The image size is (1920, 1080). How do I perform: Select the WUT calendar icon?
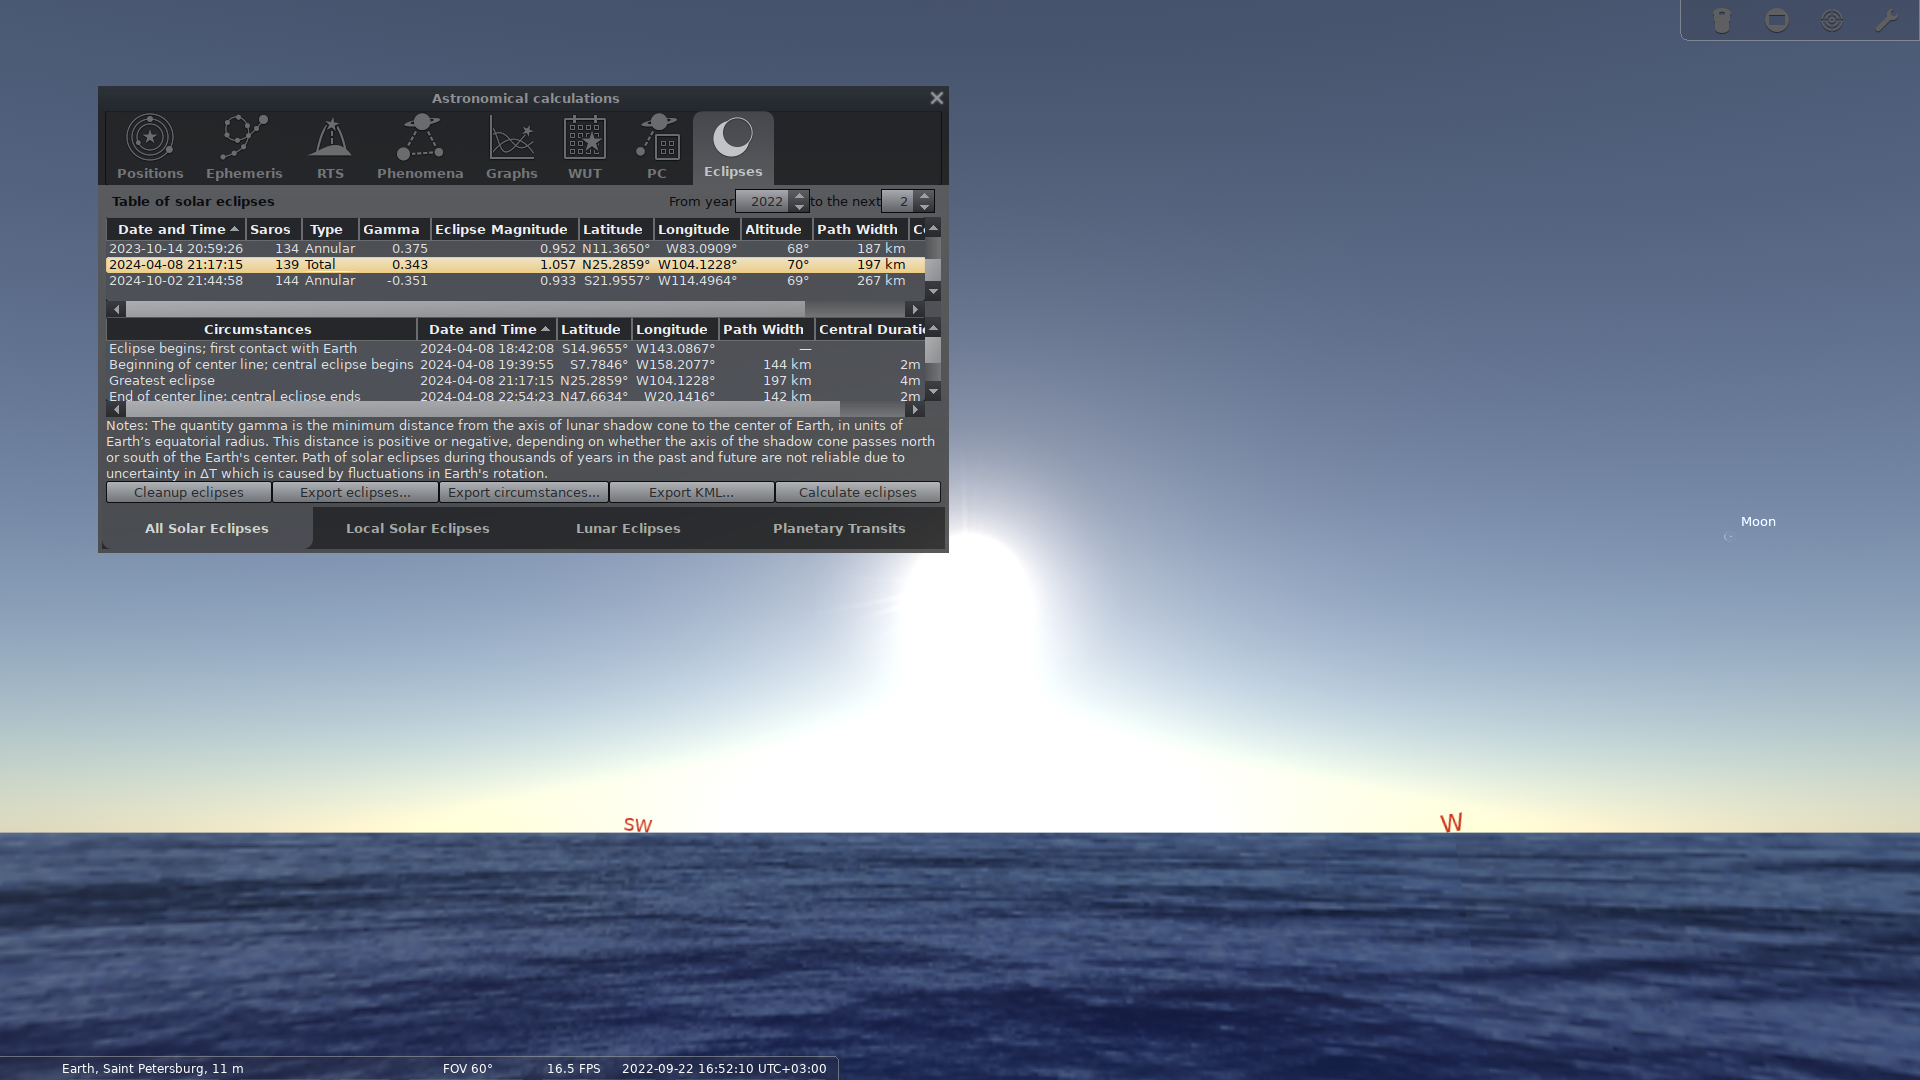tap(584, 143)
